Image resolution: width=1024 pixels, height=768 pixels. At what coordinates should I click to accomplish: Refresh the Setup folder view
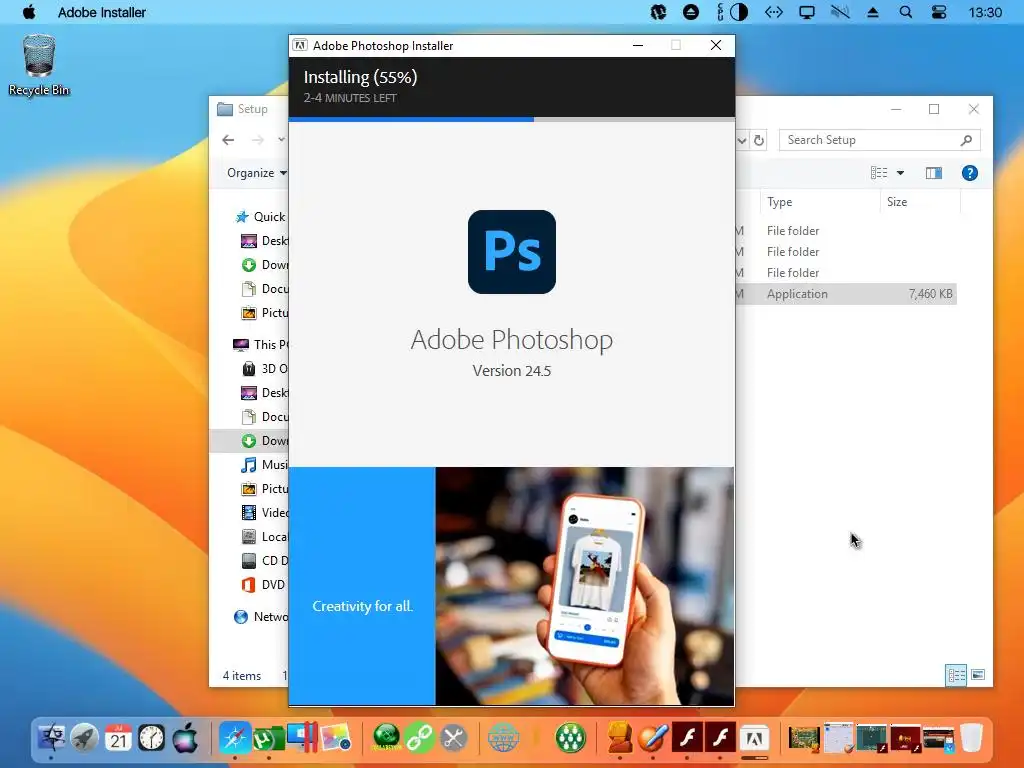[x=758, y=140]
